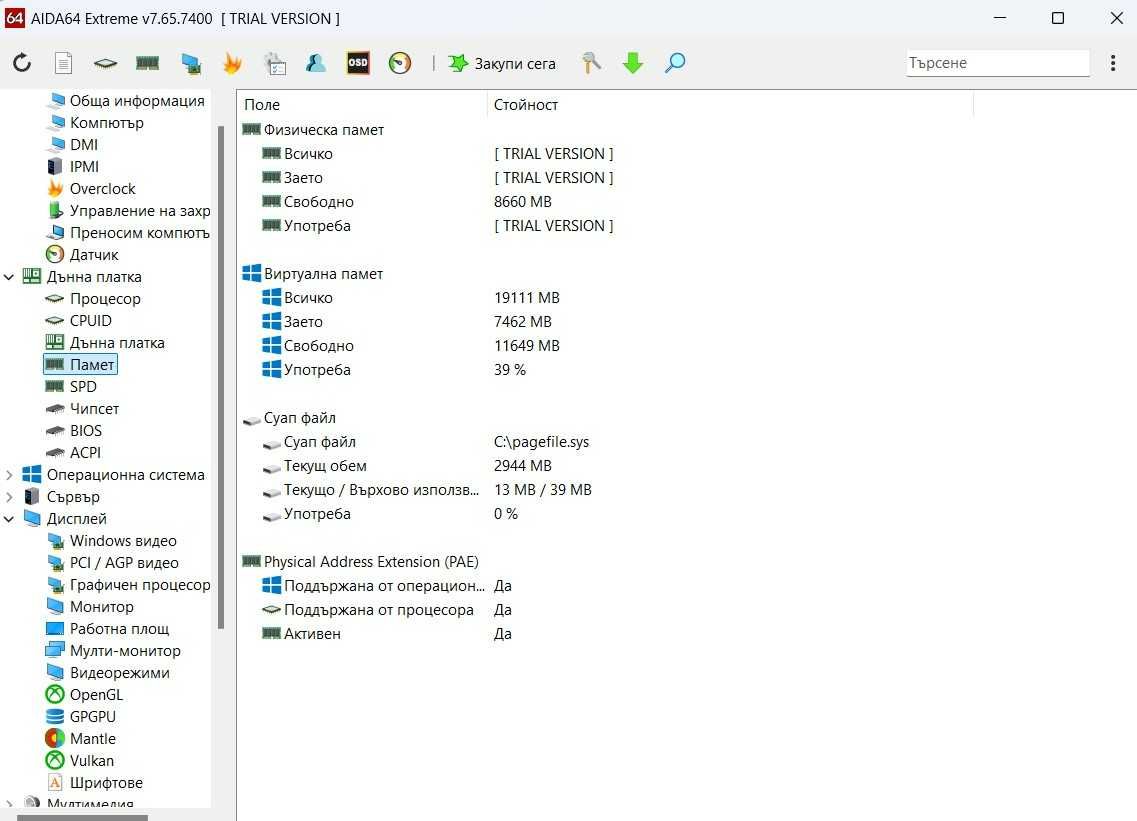The image size is (1137, 821).
Task: Select Процесор in the tree
Action: click(x=94, y=299)
